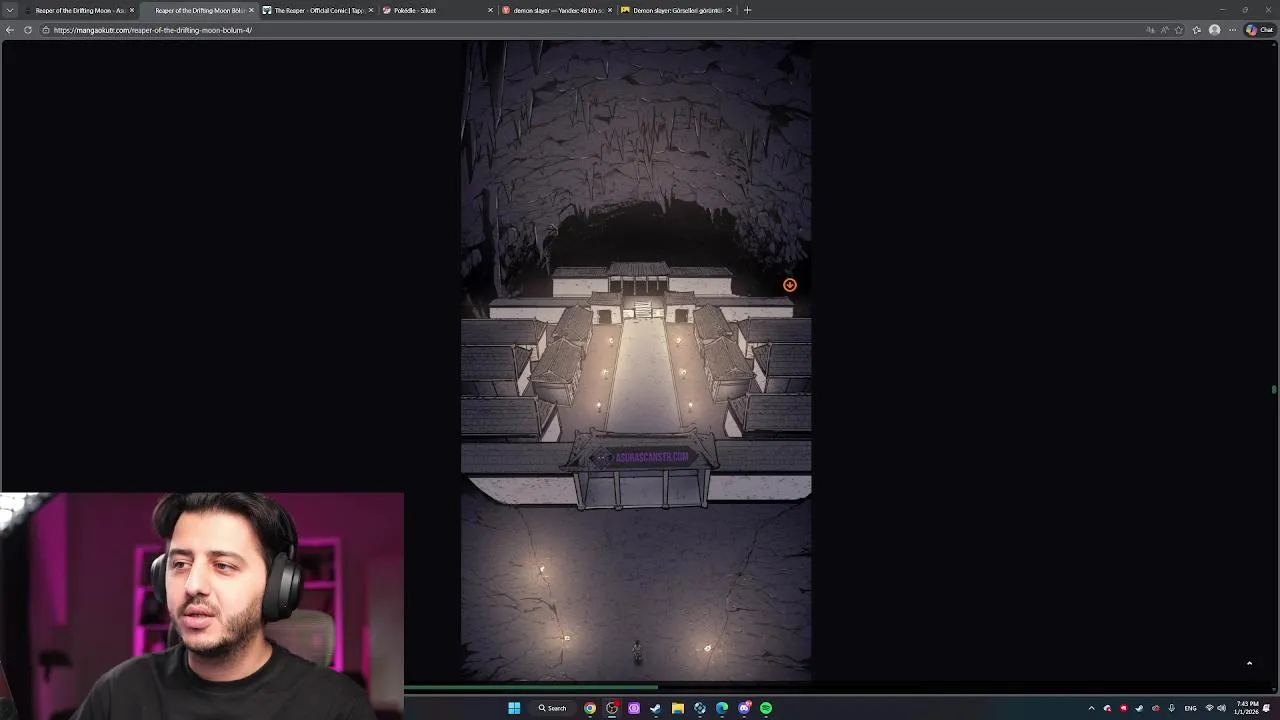The width and height of the screenshot is (1280, 720).
Task: Open Google Chrome from the taskbar
Action: [590, 708]
